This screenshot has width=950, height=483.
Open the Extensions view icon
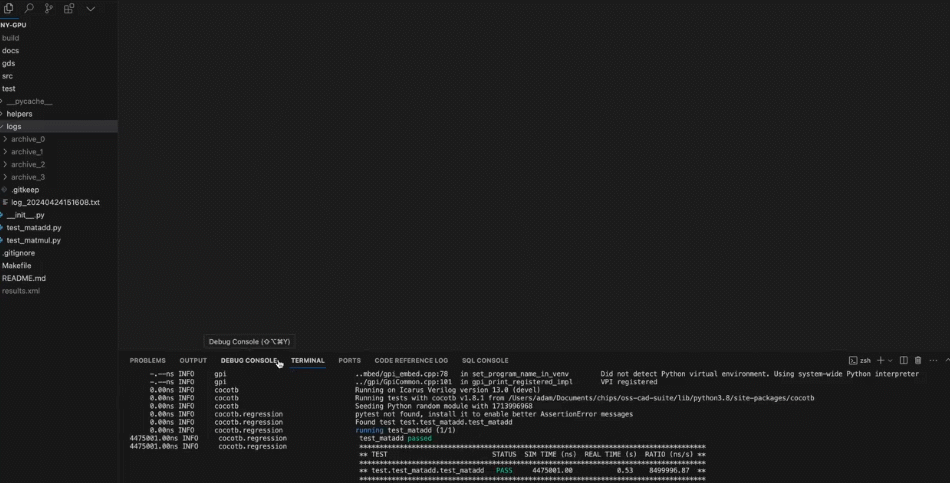(69, 8)
